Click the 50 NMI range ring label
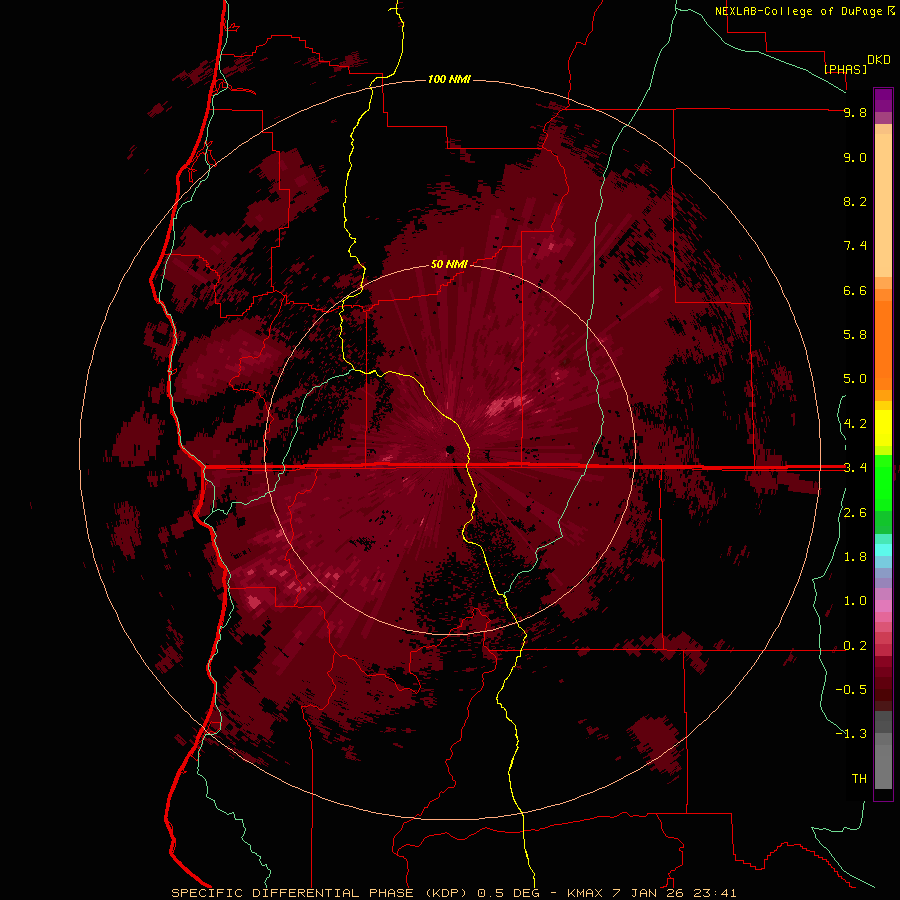Screen dimensions: 900x900 click(x=449, y=264)
